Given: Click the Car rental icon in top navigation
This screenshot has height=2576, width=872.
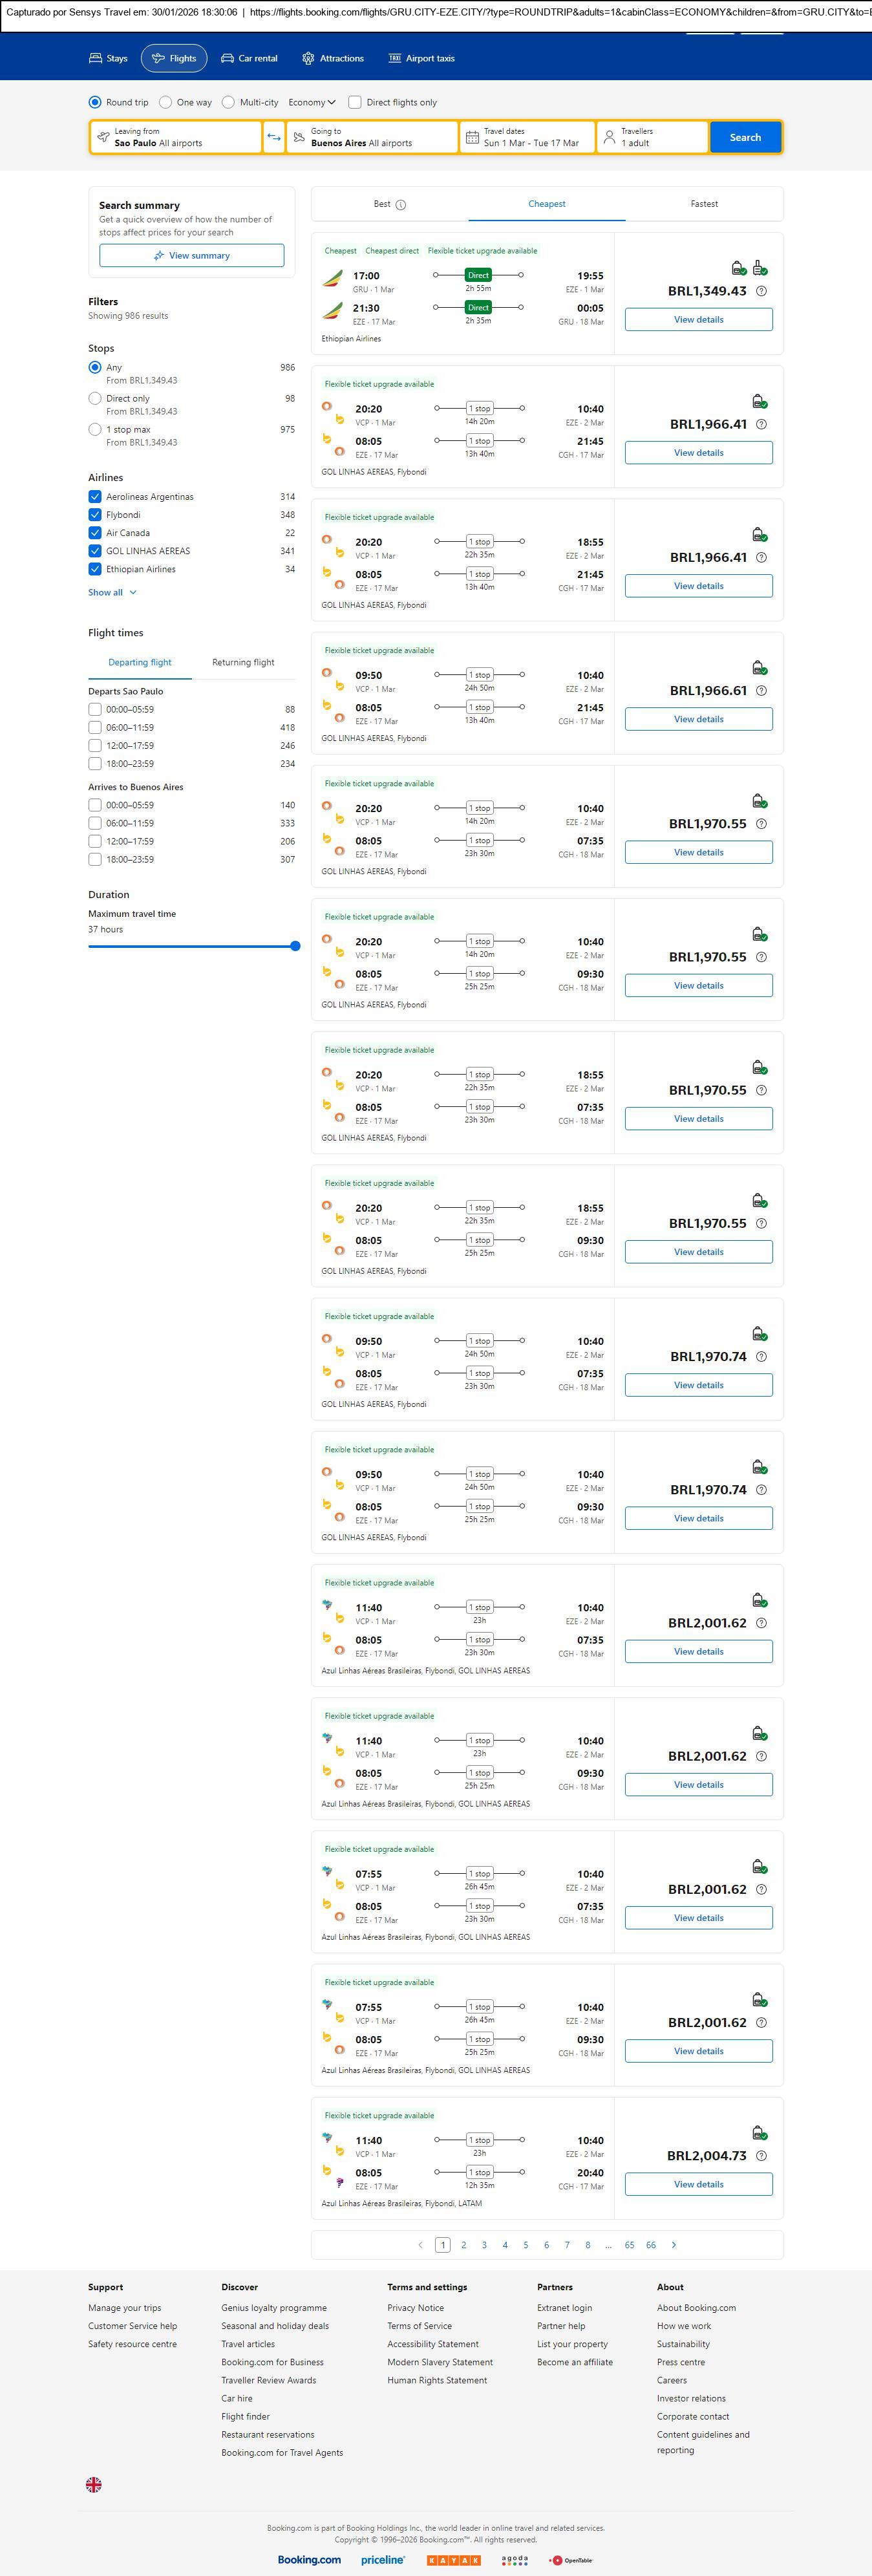Looking at the screenshot, I should [228, 59].
